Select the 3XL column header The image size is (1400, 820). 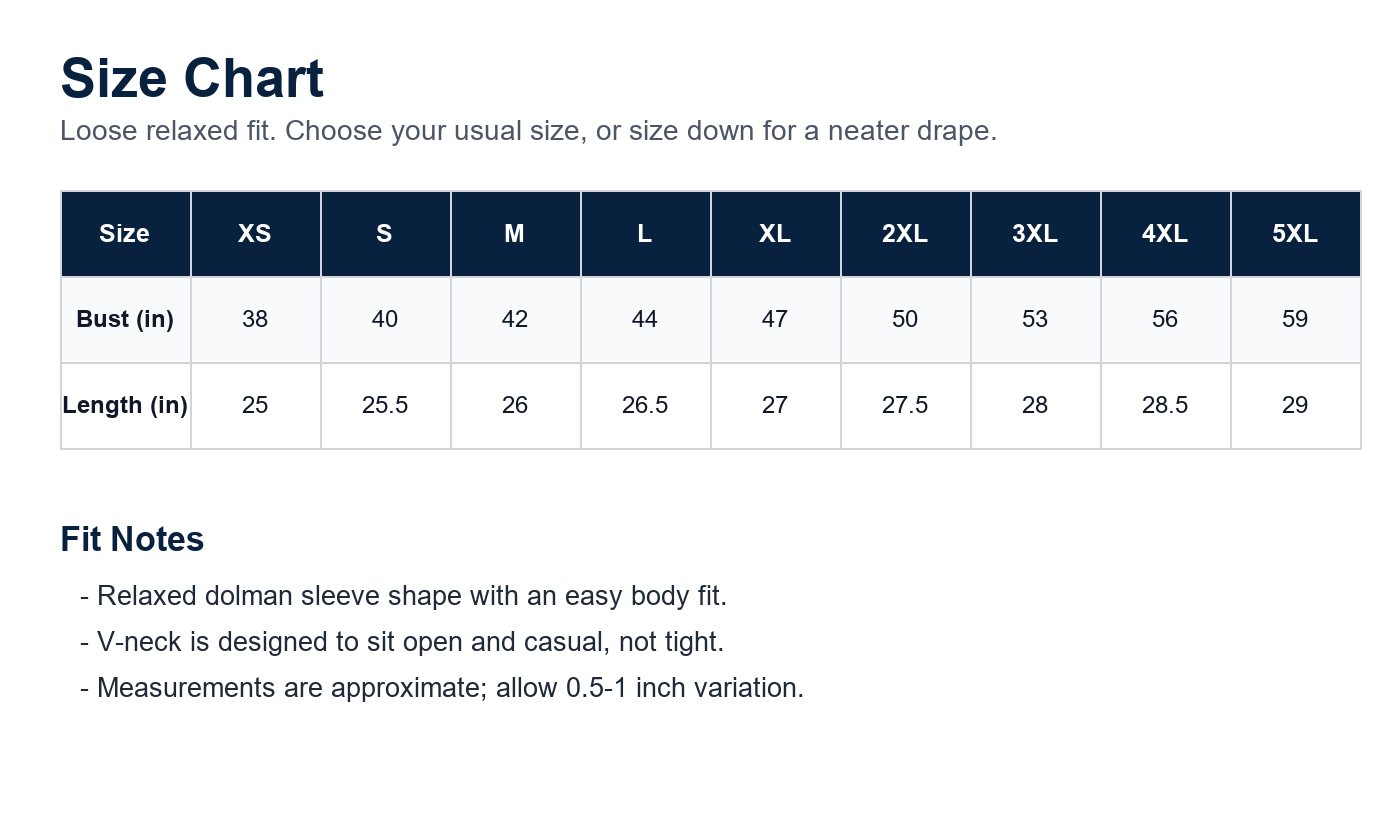pyautogui.click(x=1035, y=234)
